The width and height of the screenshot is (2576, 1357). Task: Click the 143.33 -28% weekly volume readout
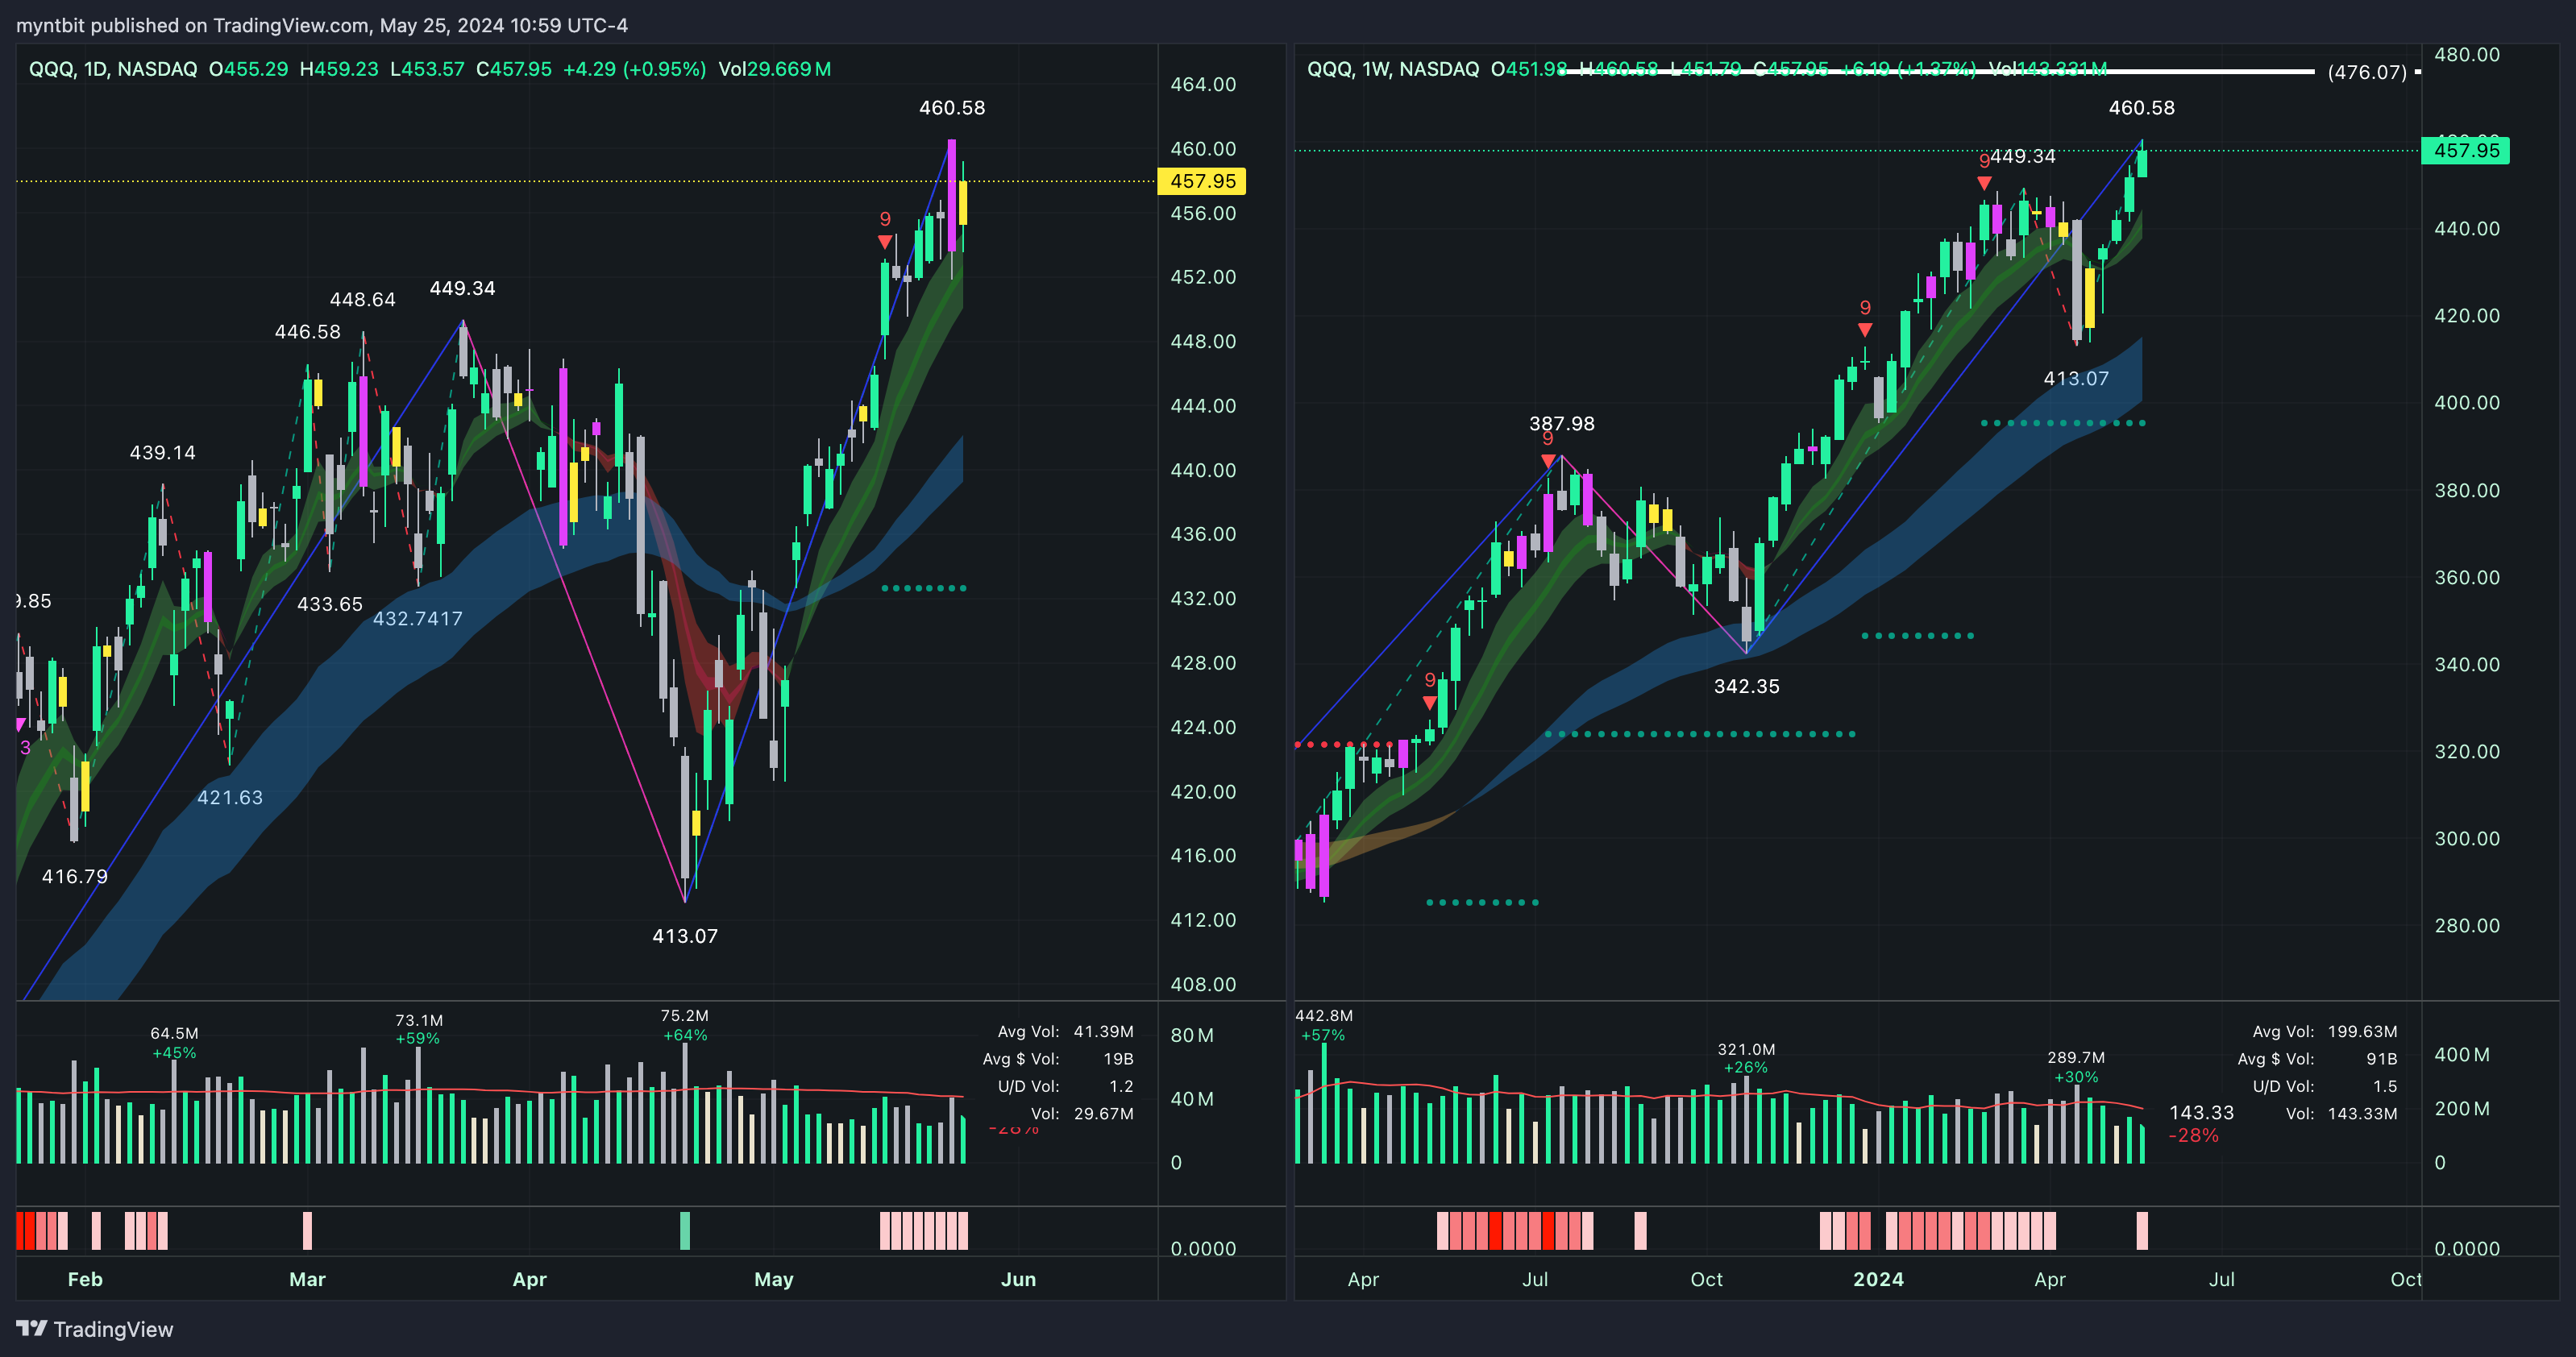click(2200, 1123)
